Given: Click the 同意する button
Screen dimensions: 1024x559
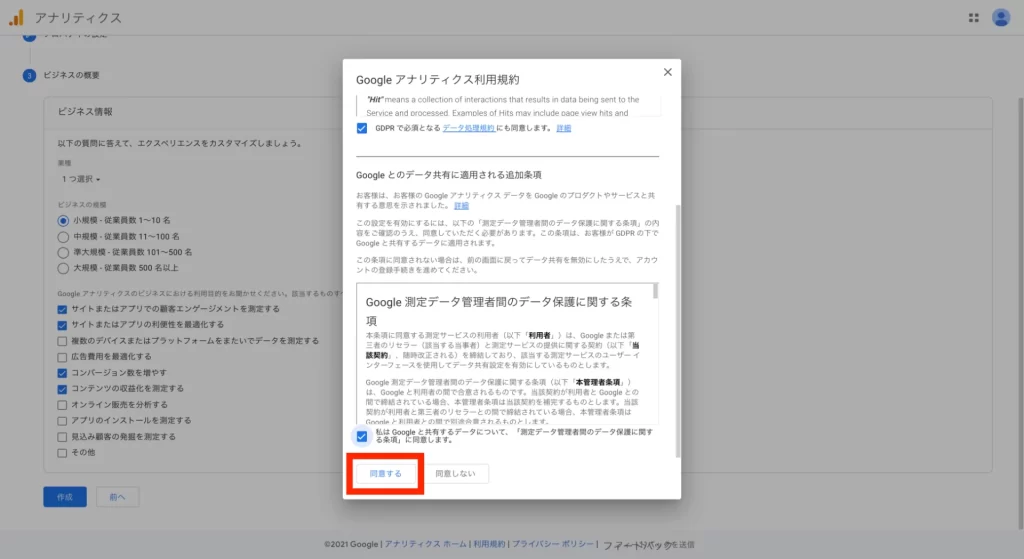Looking at the screenshot, I should [x=386, y=474].
